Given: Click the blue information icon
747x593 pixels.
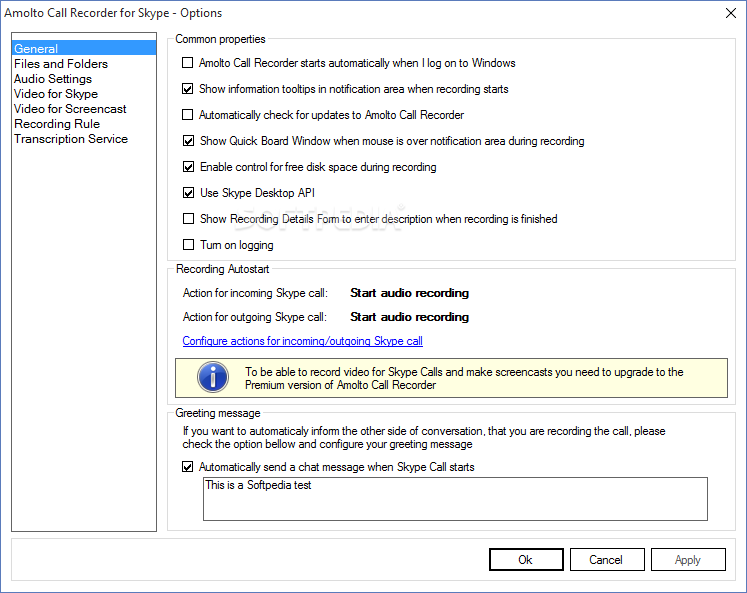Looking at the screenshot, I should click(x=213, y=377).
